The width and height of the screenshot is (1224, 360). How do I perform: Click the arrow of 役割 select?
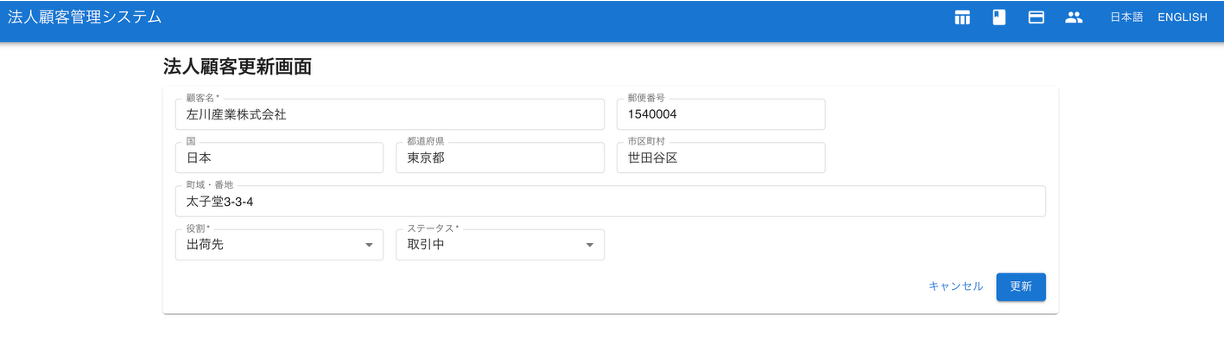point(369,245)
